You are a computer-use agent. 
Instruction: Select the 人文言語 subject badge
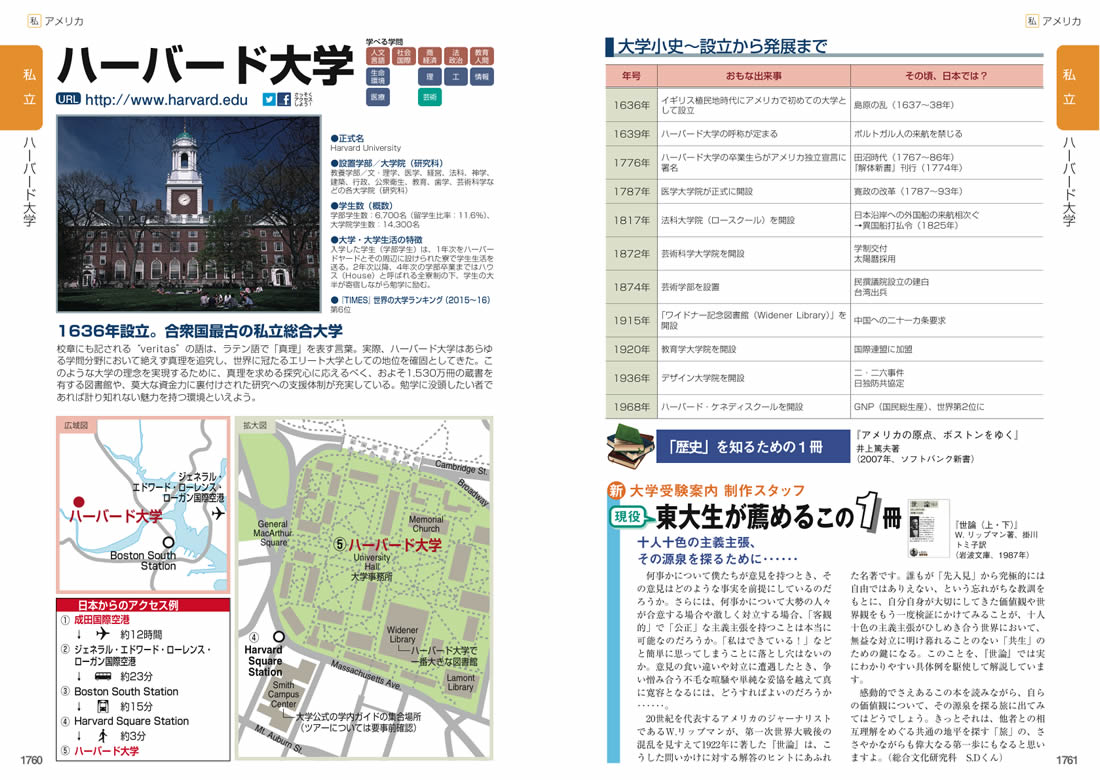(377, 56)
